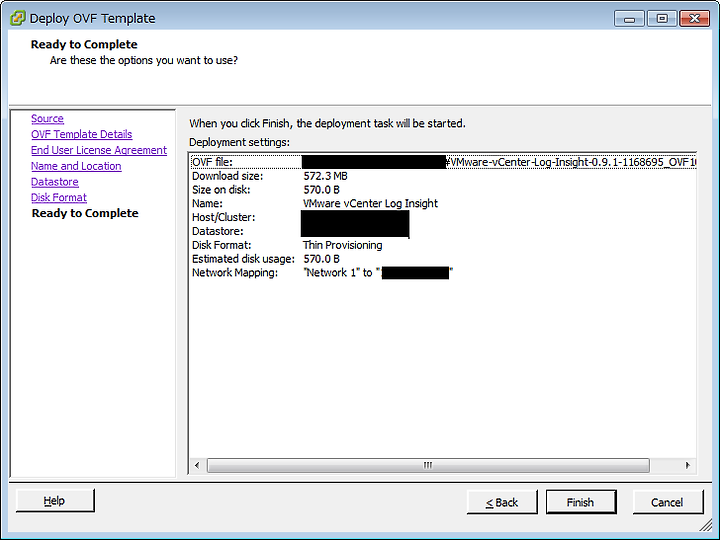This screenshot has width=720, height=540.
Task: Open the OVF Template Details step
Action: point(82,134)
